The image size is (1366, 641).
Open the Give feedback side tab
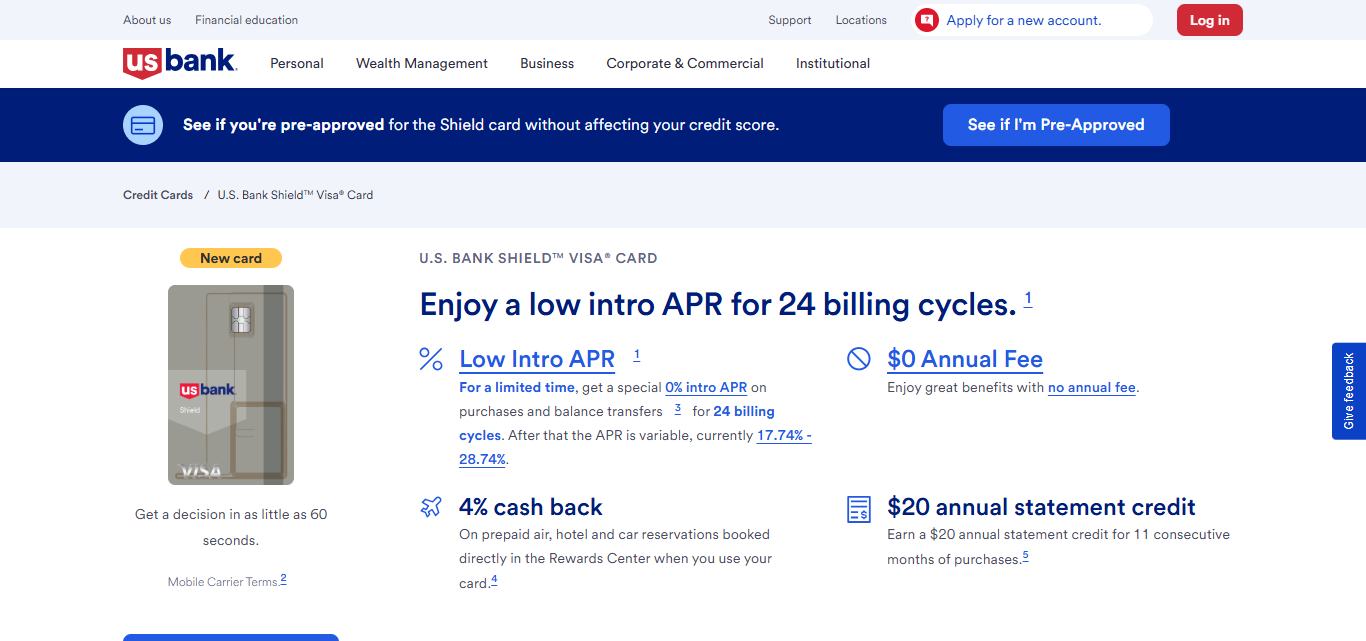point(1349,391)
